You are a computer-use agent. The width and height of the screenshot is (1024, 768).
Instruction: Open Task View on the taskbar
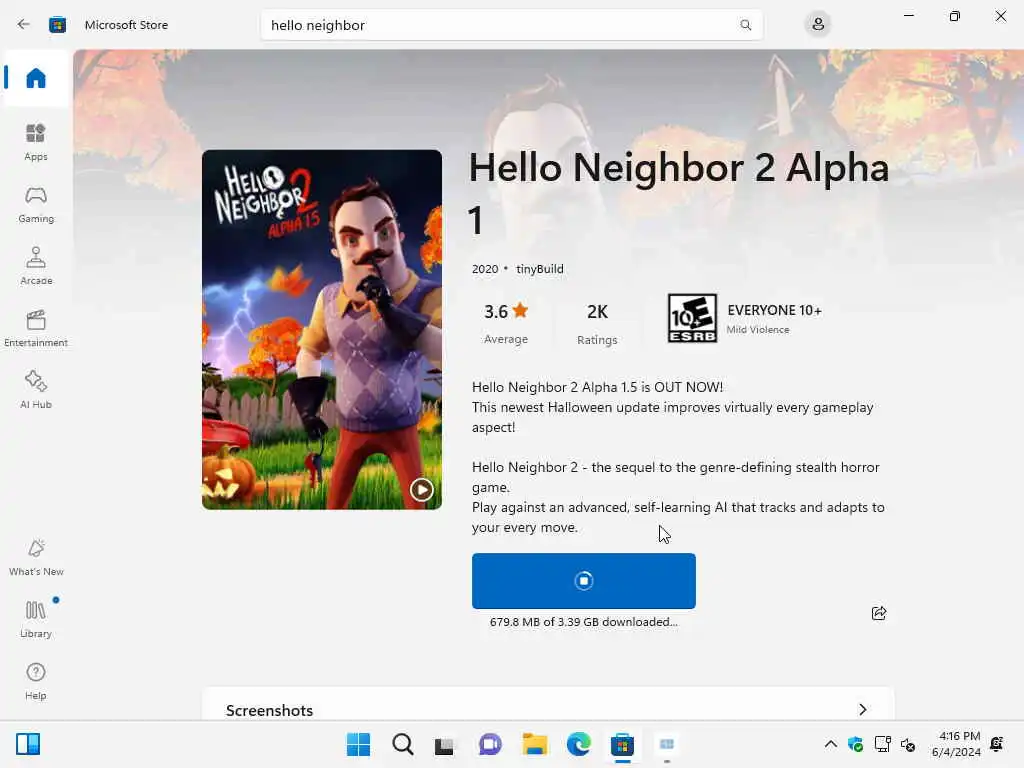(x=444, y=744)
